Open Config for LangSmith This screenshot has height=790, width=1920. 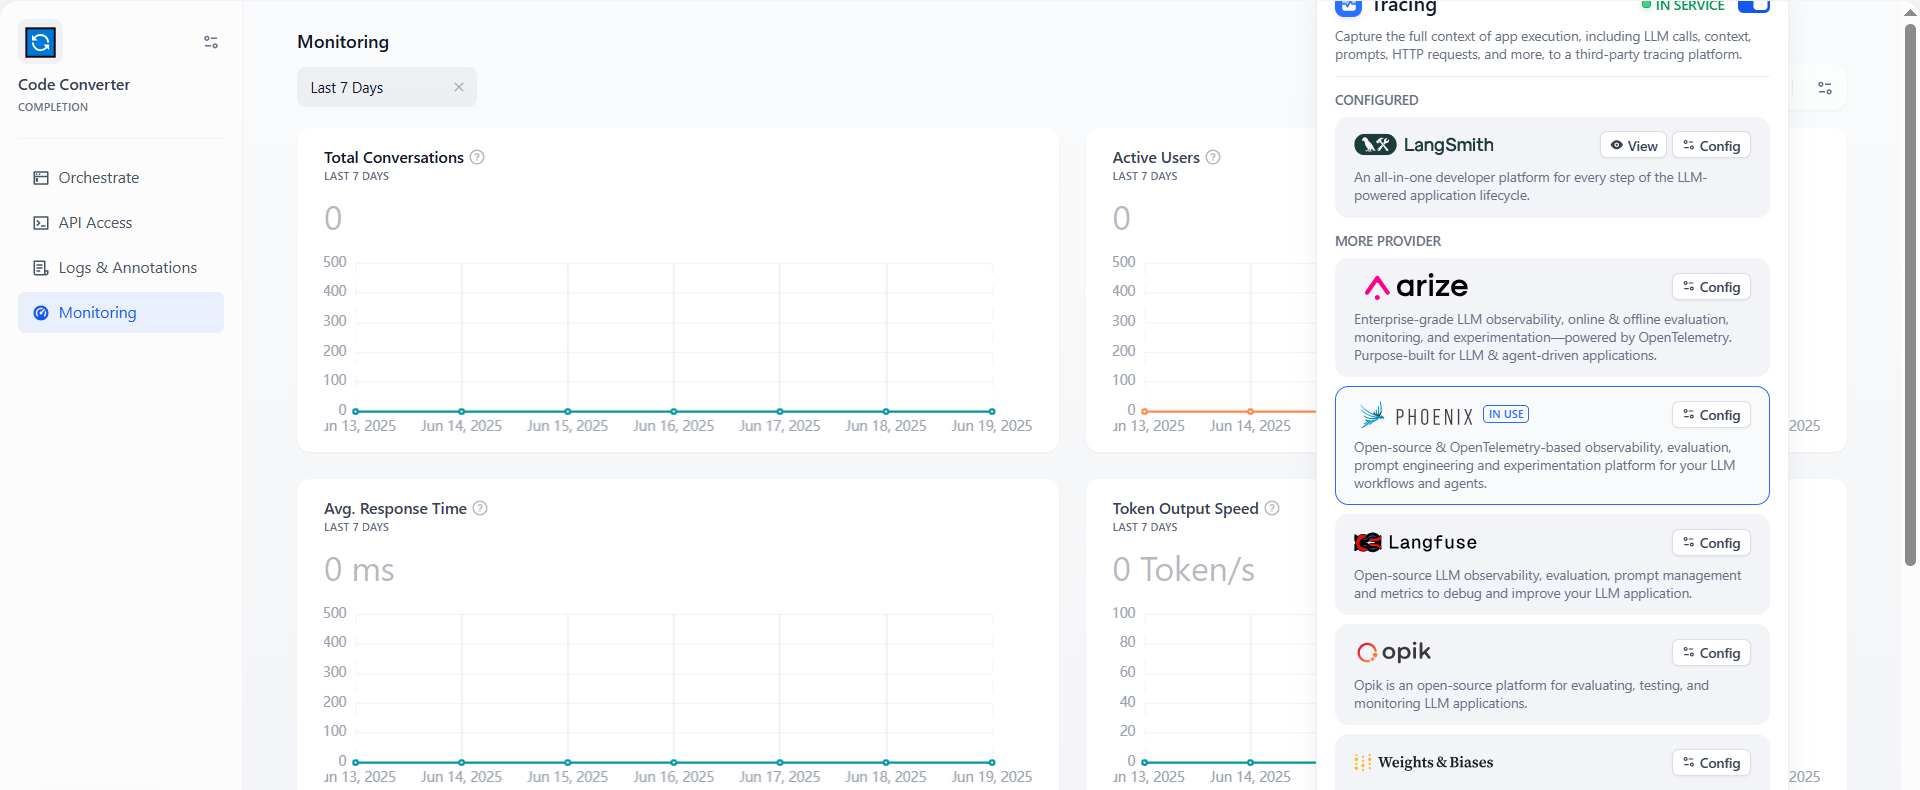point(1711,146)
